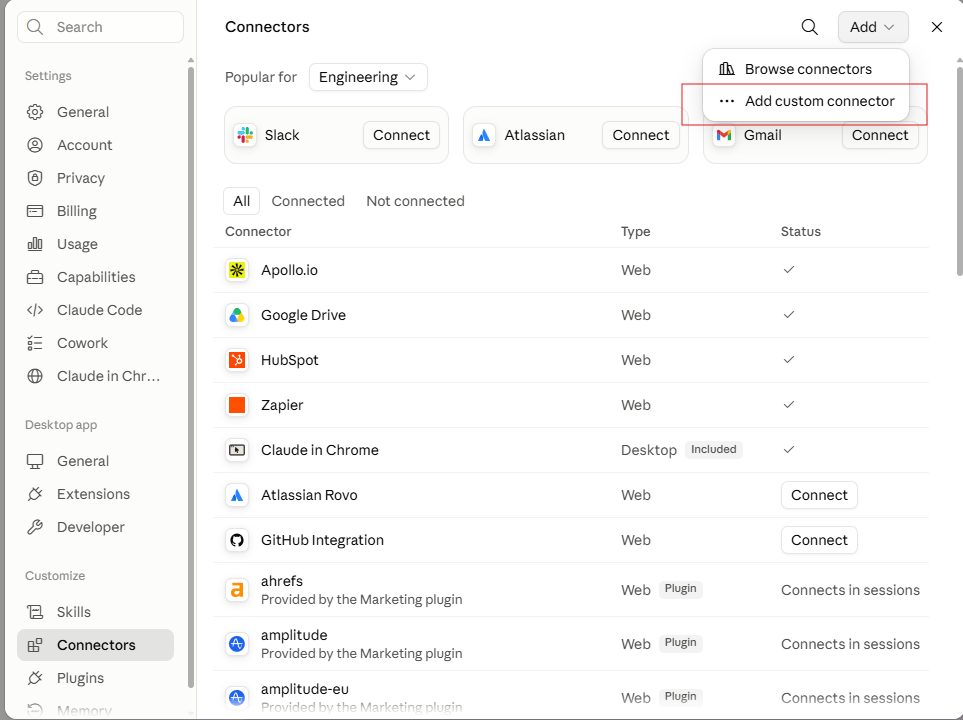Click the Zapier row name
The image size is (963, 720).
[282, 405]
